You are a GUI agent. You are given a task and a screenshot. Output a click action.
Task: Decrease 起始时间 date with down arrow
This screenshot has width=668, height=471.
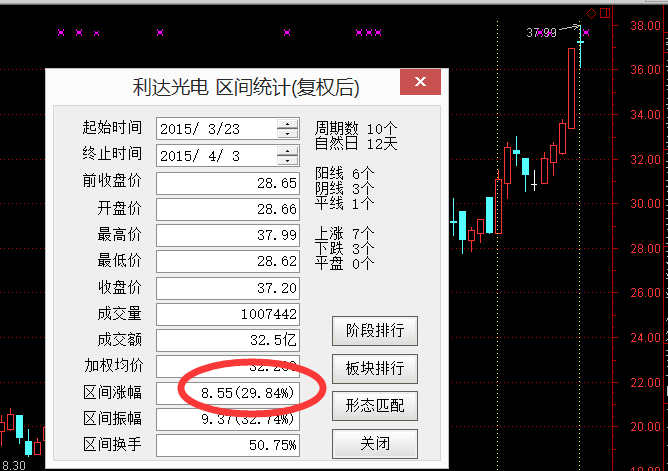pos(288,134)
